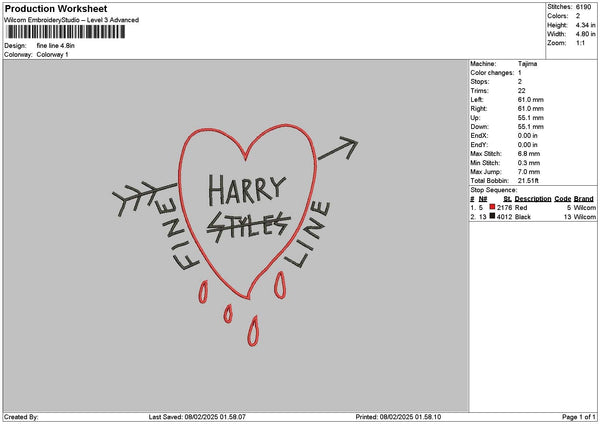The height and width of the screenshot is (424, 600).
Task: Click the Max Jump value 7.0 mm
Action: click(x=529, y=172)
